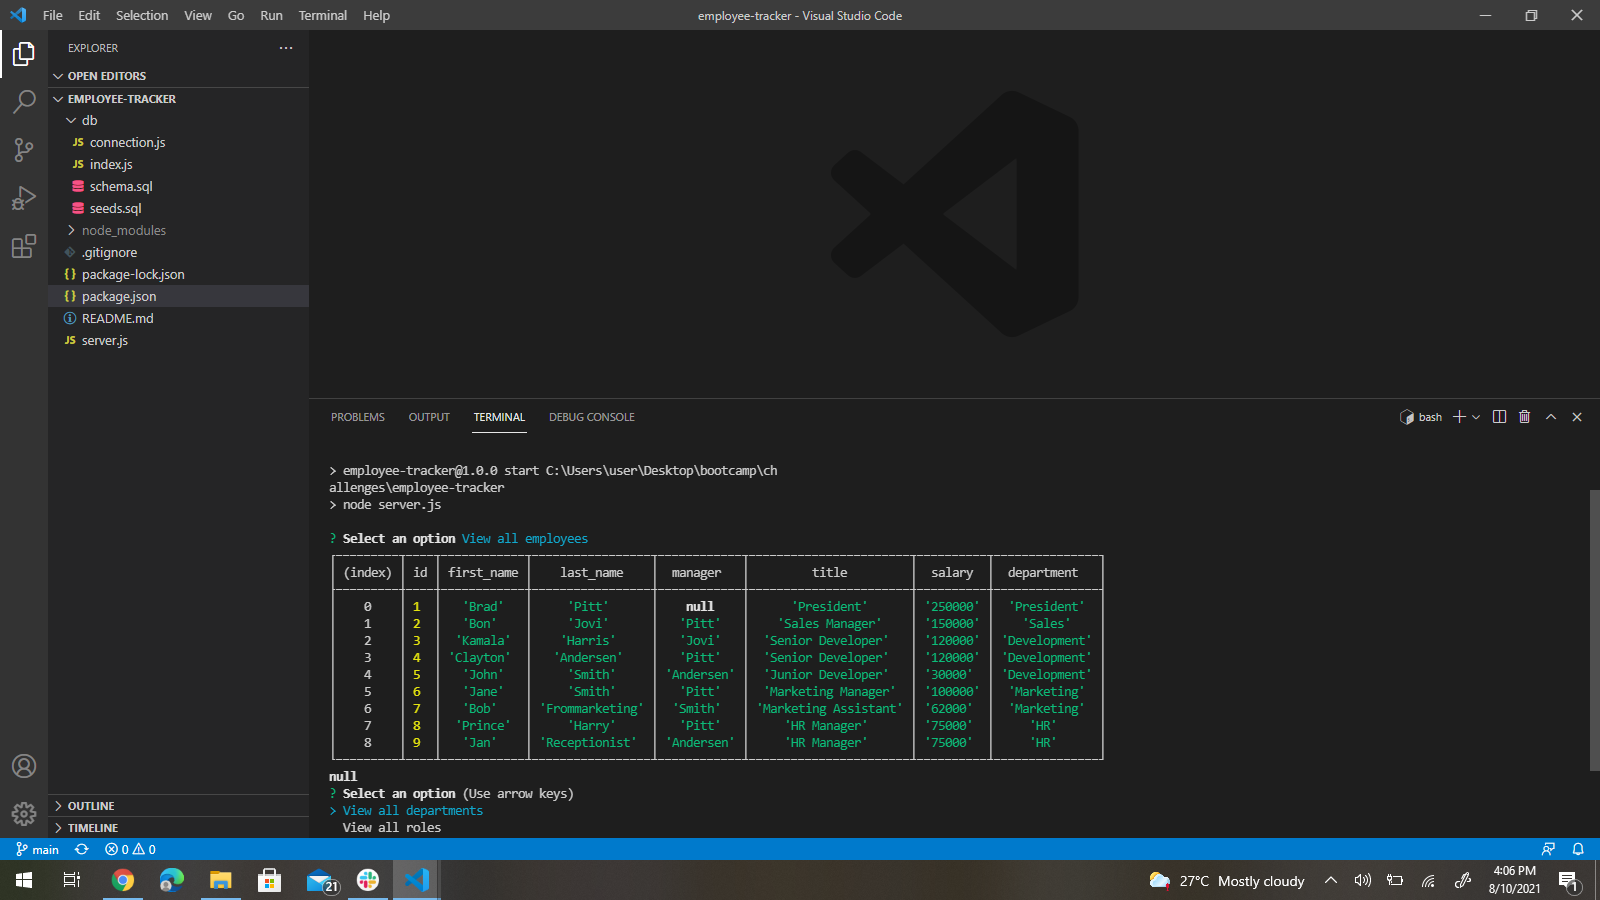Toggle the panel to maximized with the chevron
This screenshot has height=900, width=1600.
tap(1550, 417)
